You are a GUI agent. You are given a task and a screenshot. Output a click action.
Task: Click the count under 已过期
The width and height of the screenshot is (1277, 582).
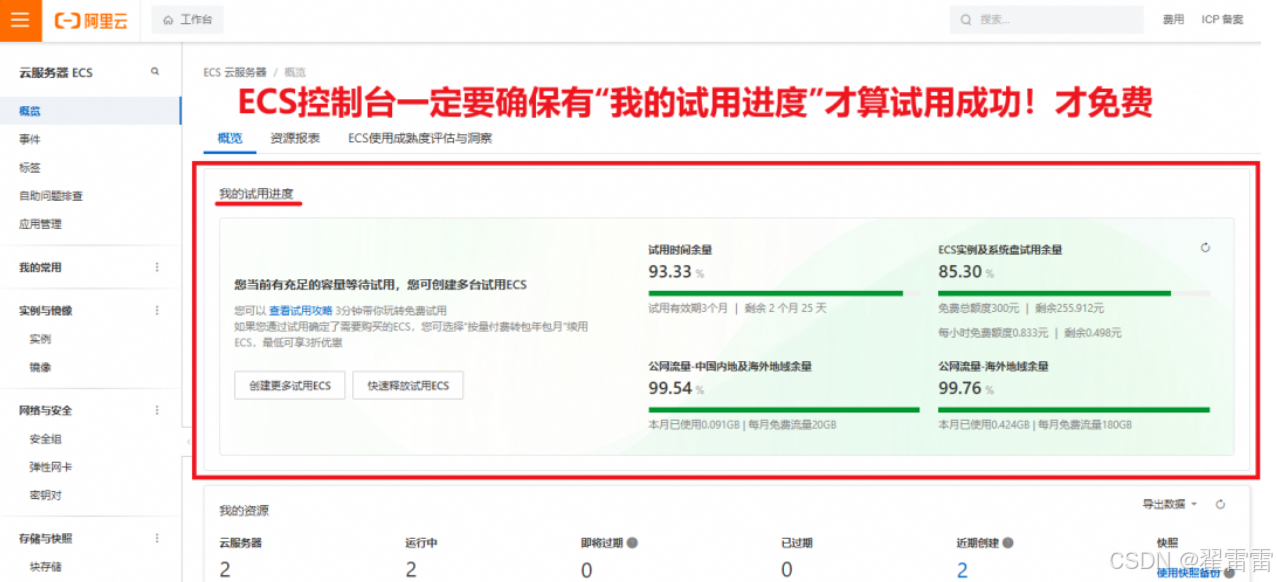787,570
